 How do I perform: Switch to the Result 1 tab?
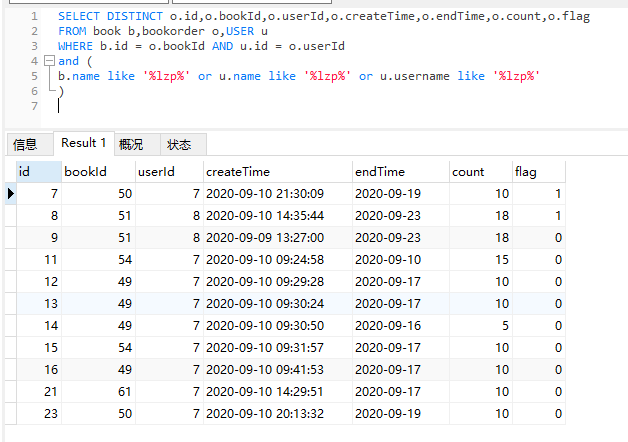click(x=84, y=143)
